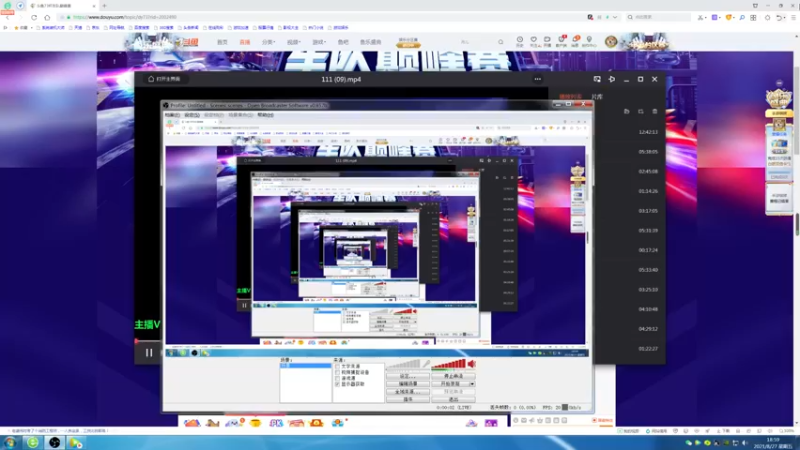Open the Douyu messages icon
The width and height of the screenshot is (800, 450).
pyautogui.click(x=576, y=41)
